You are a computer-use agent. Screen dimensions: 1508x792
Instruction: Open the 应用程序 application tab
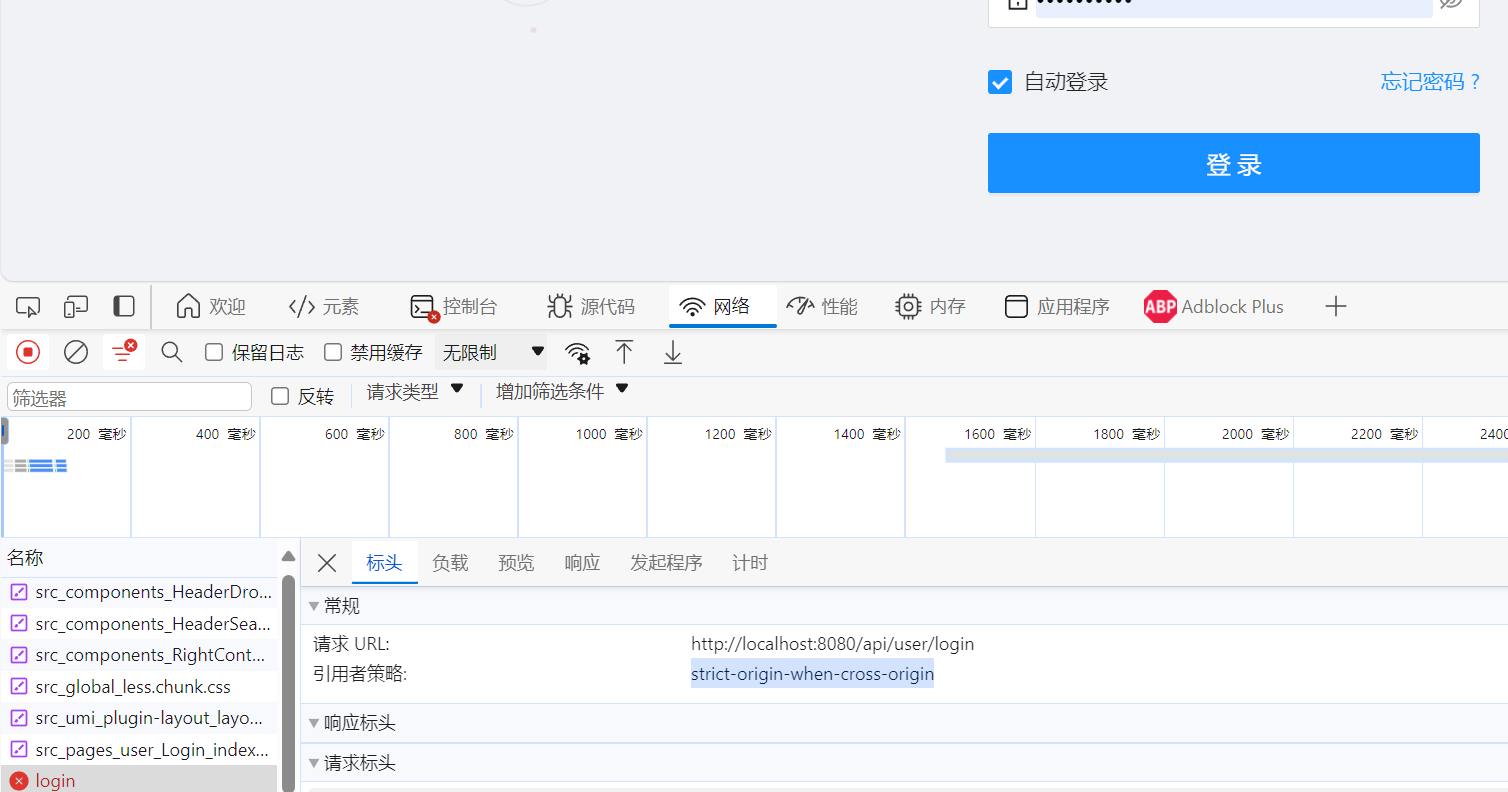click(x=1057, y=307)
